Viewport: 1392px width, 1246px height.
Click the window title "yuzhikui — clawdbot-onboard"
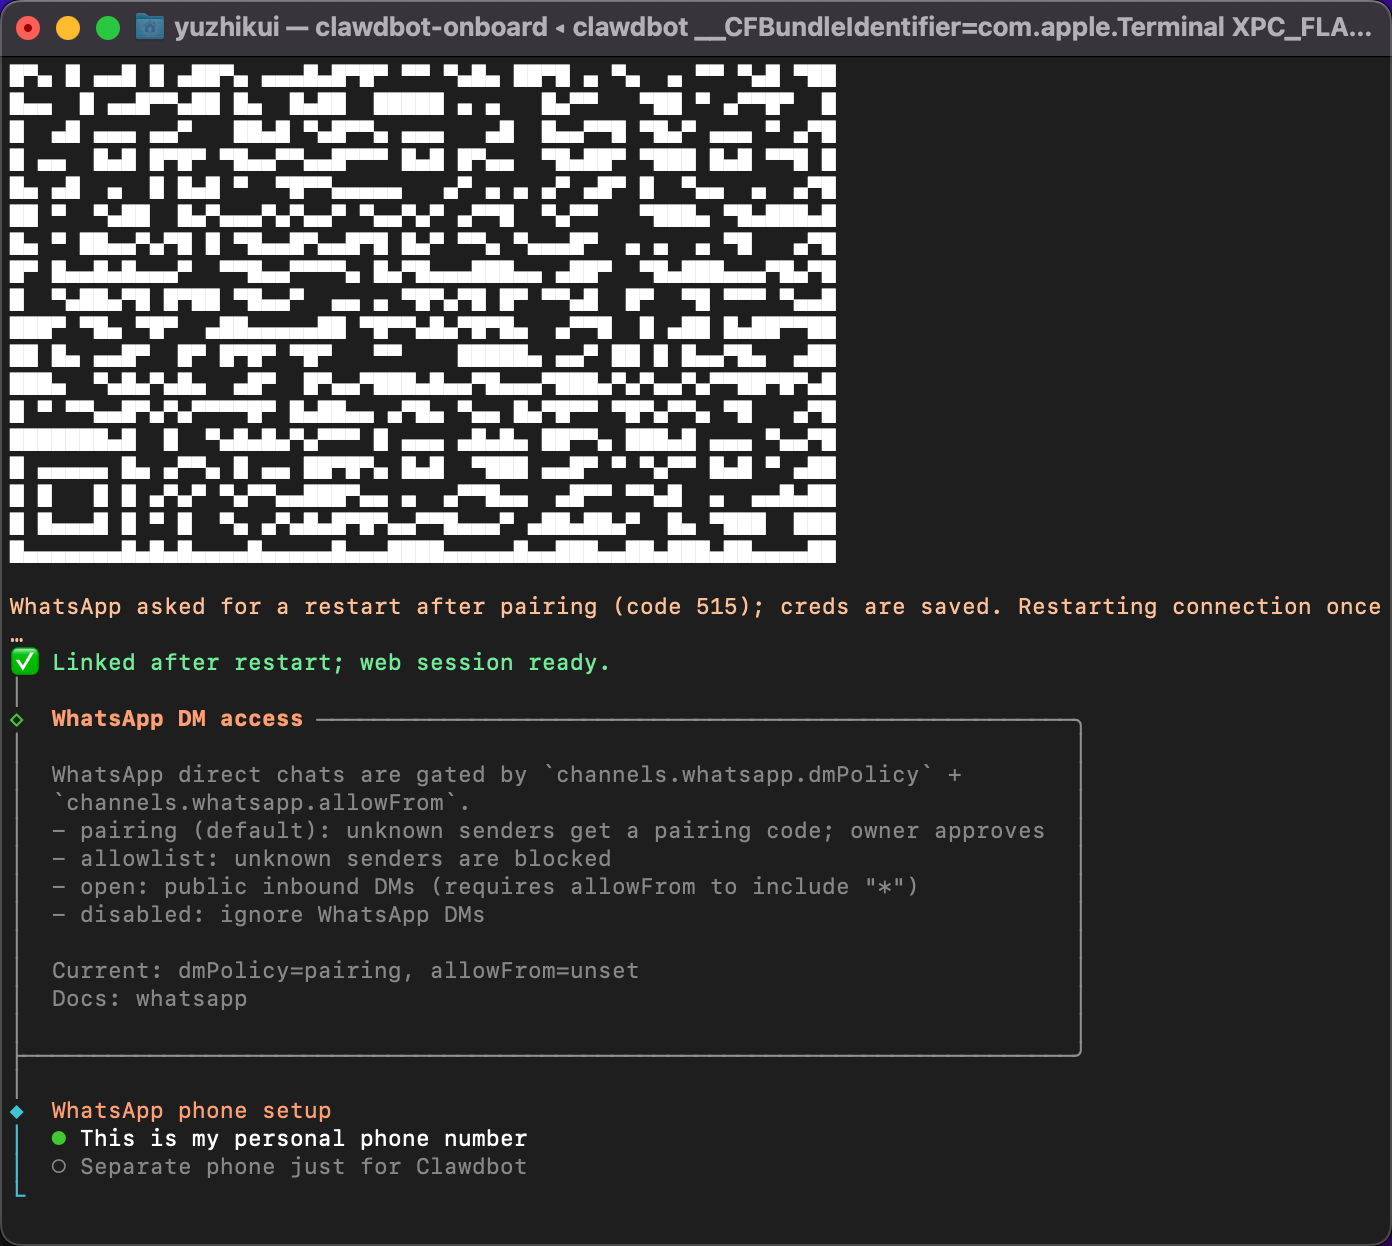[361, 27]
